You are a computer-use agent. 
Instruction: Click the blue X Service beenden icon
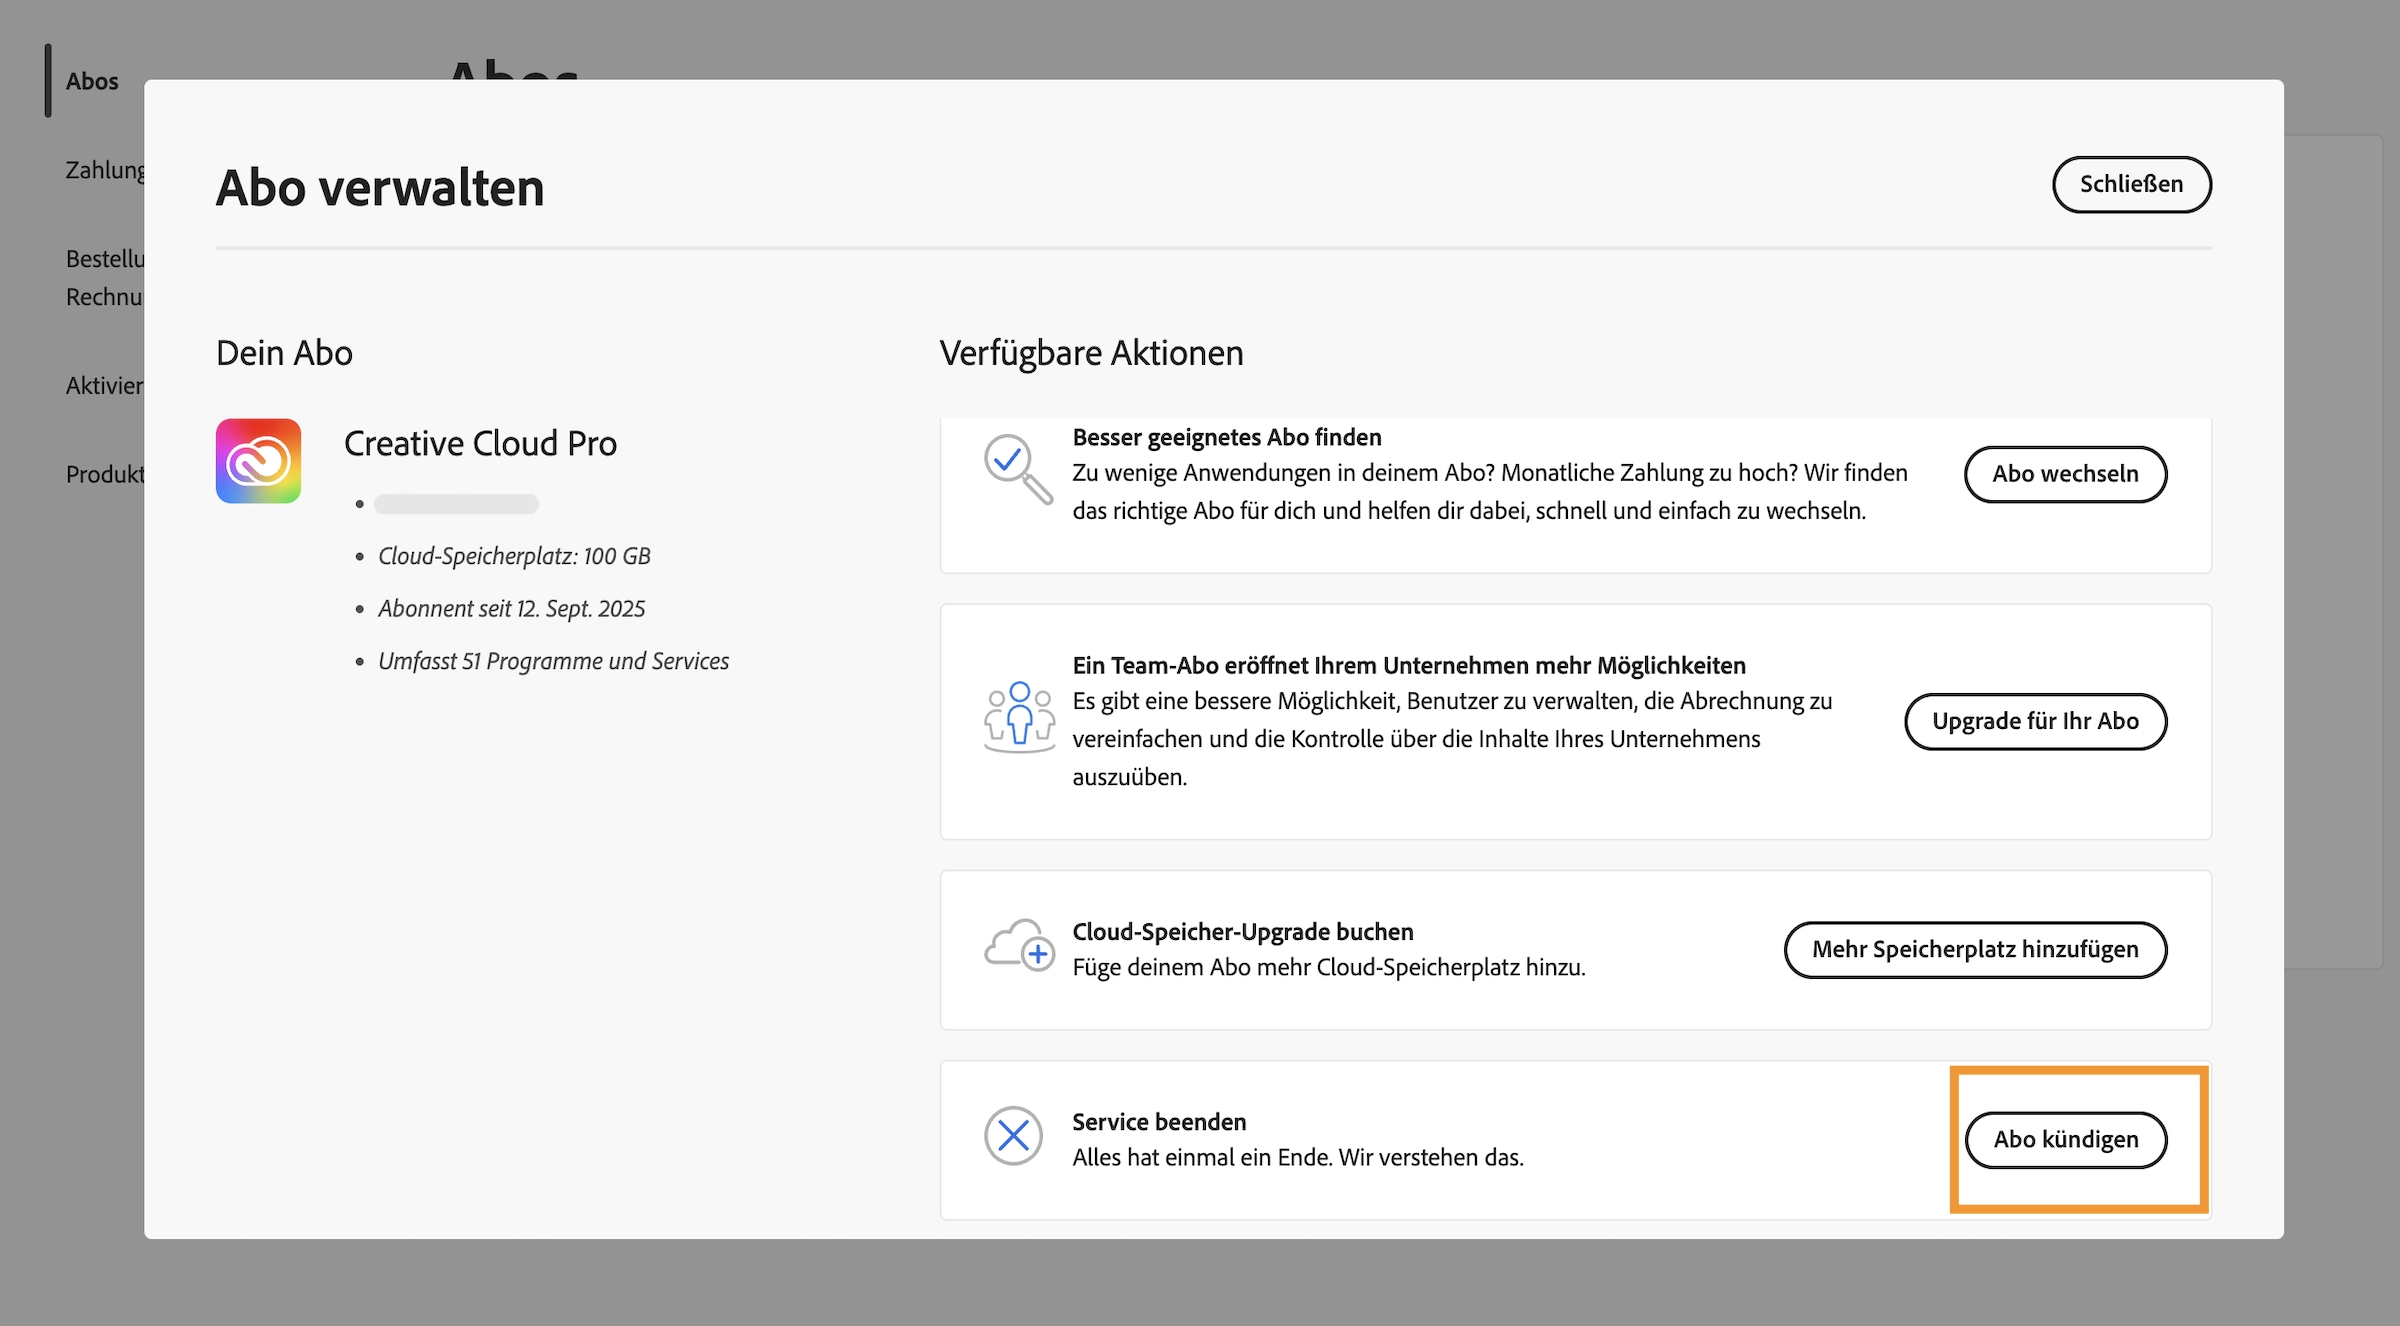pyautogui.click(x=1013, y=1136)
